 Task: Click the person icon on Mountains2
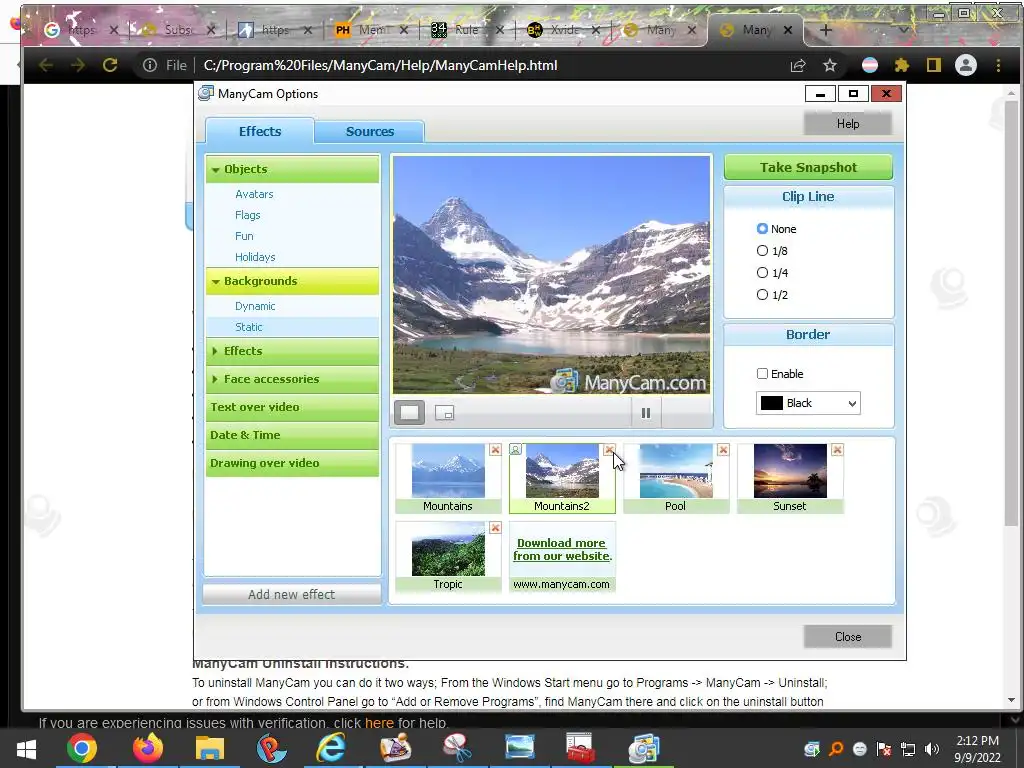(515, 450)
